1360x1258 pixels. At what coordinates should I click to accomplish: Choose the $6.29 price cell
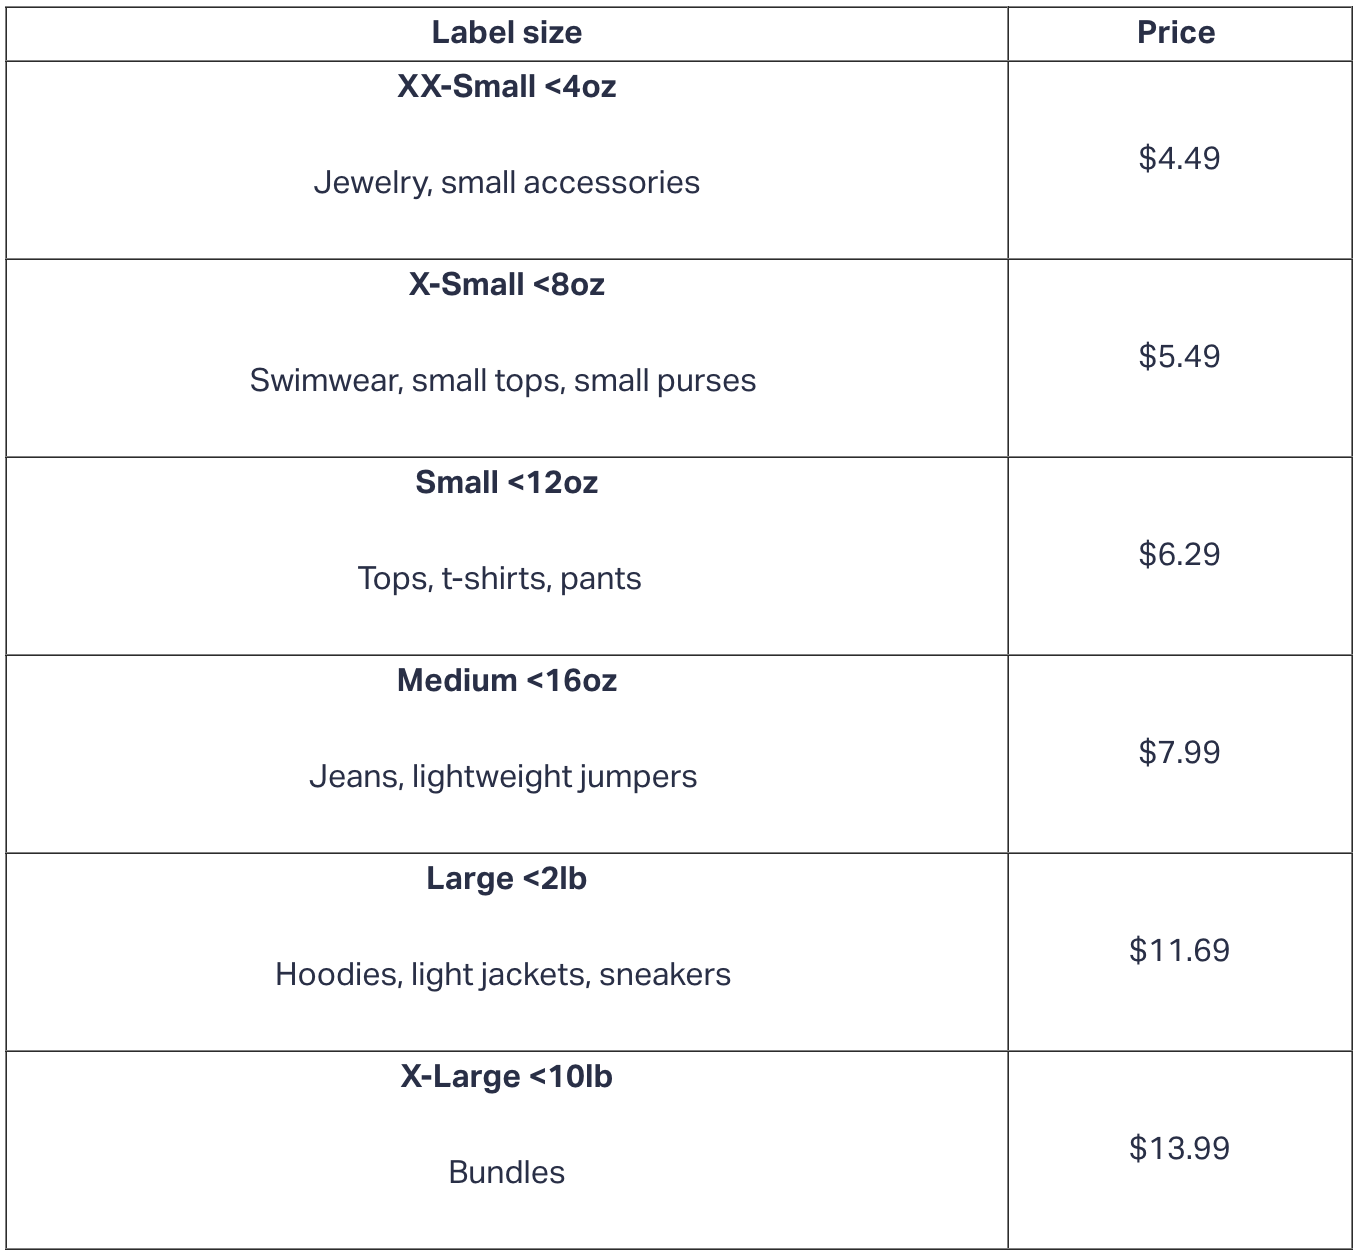point(1179,554)
